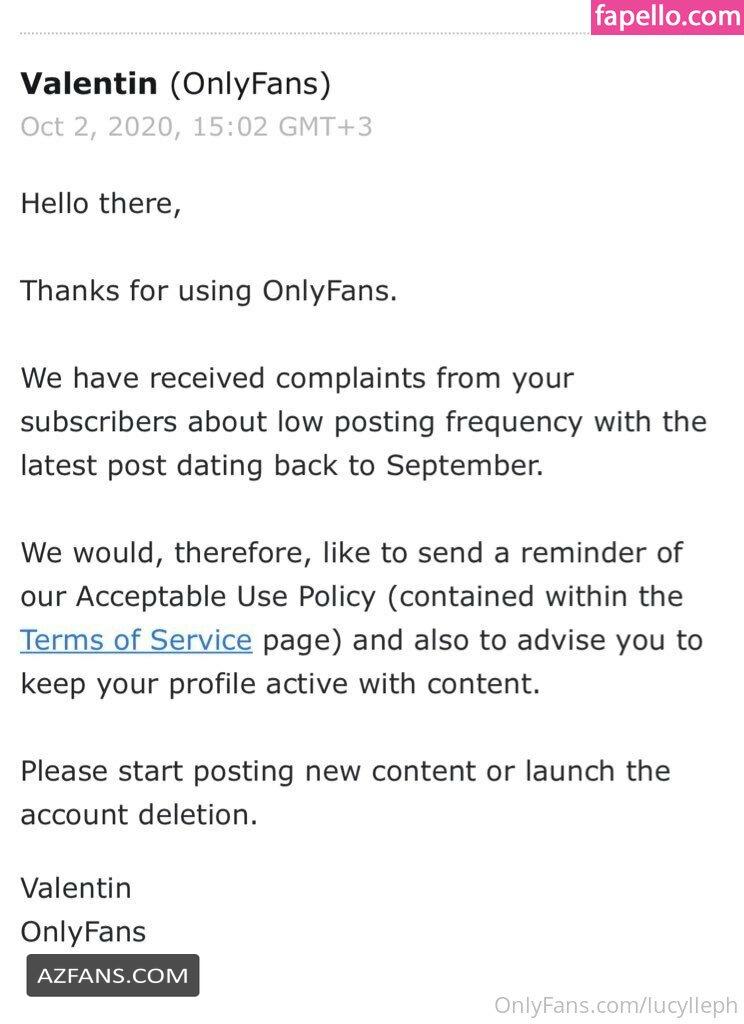
Task: Click the AZFANS.COM dark badge
Action: [x=112, y=975]
